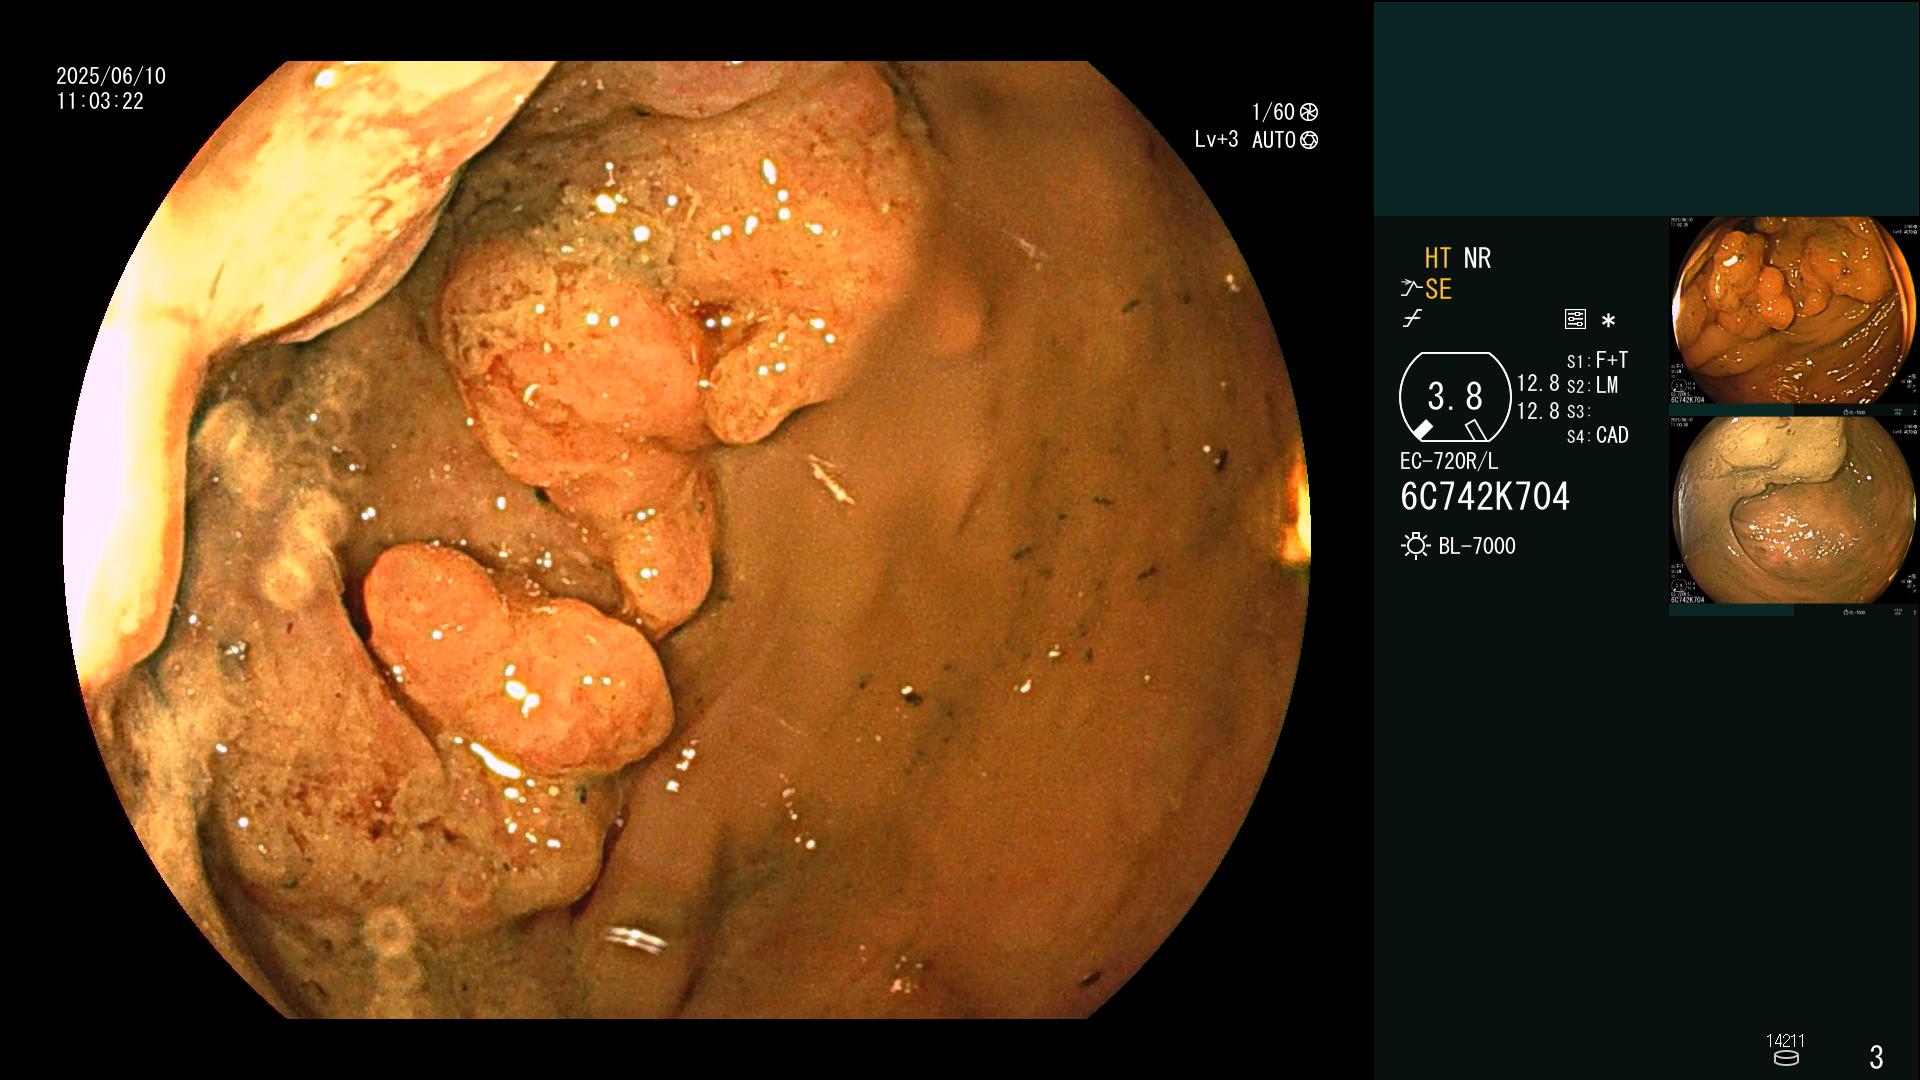This screenshot has width=1920, height=1080.
Task: Click the HT indicator
Action: (x=1438, y=258)
